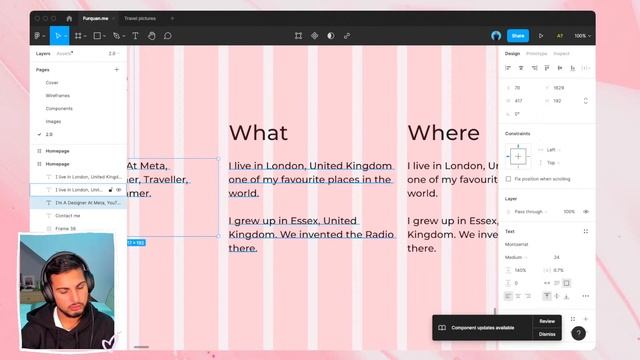Click the Align right icon
Screen dimensions: 640x360
click(534, 68)
